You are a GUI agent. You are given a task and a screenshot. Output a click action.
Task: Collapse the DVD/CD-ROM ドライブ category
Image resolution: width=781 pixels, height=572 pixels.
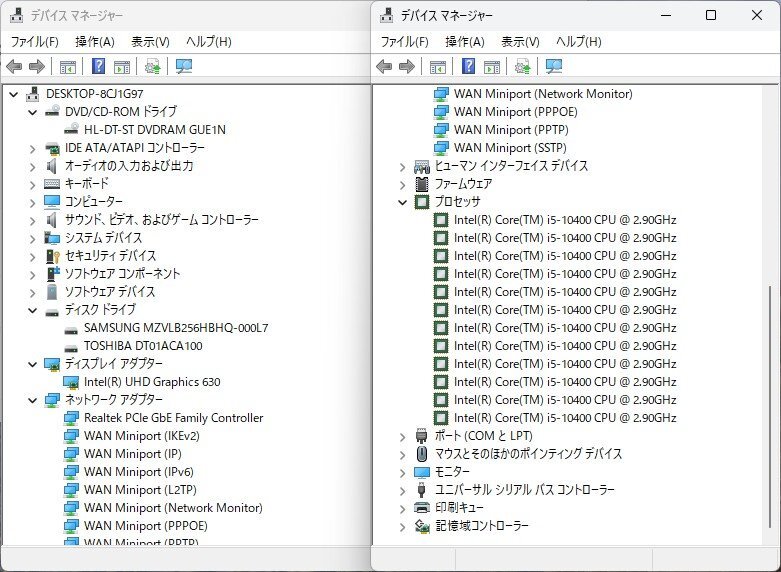pos(32,112)
